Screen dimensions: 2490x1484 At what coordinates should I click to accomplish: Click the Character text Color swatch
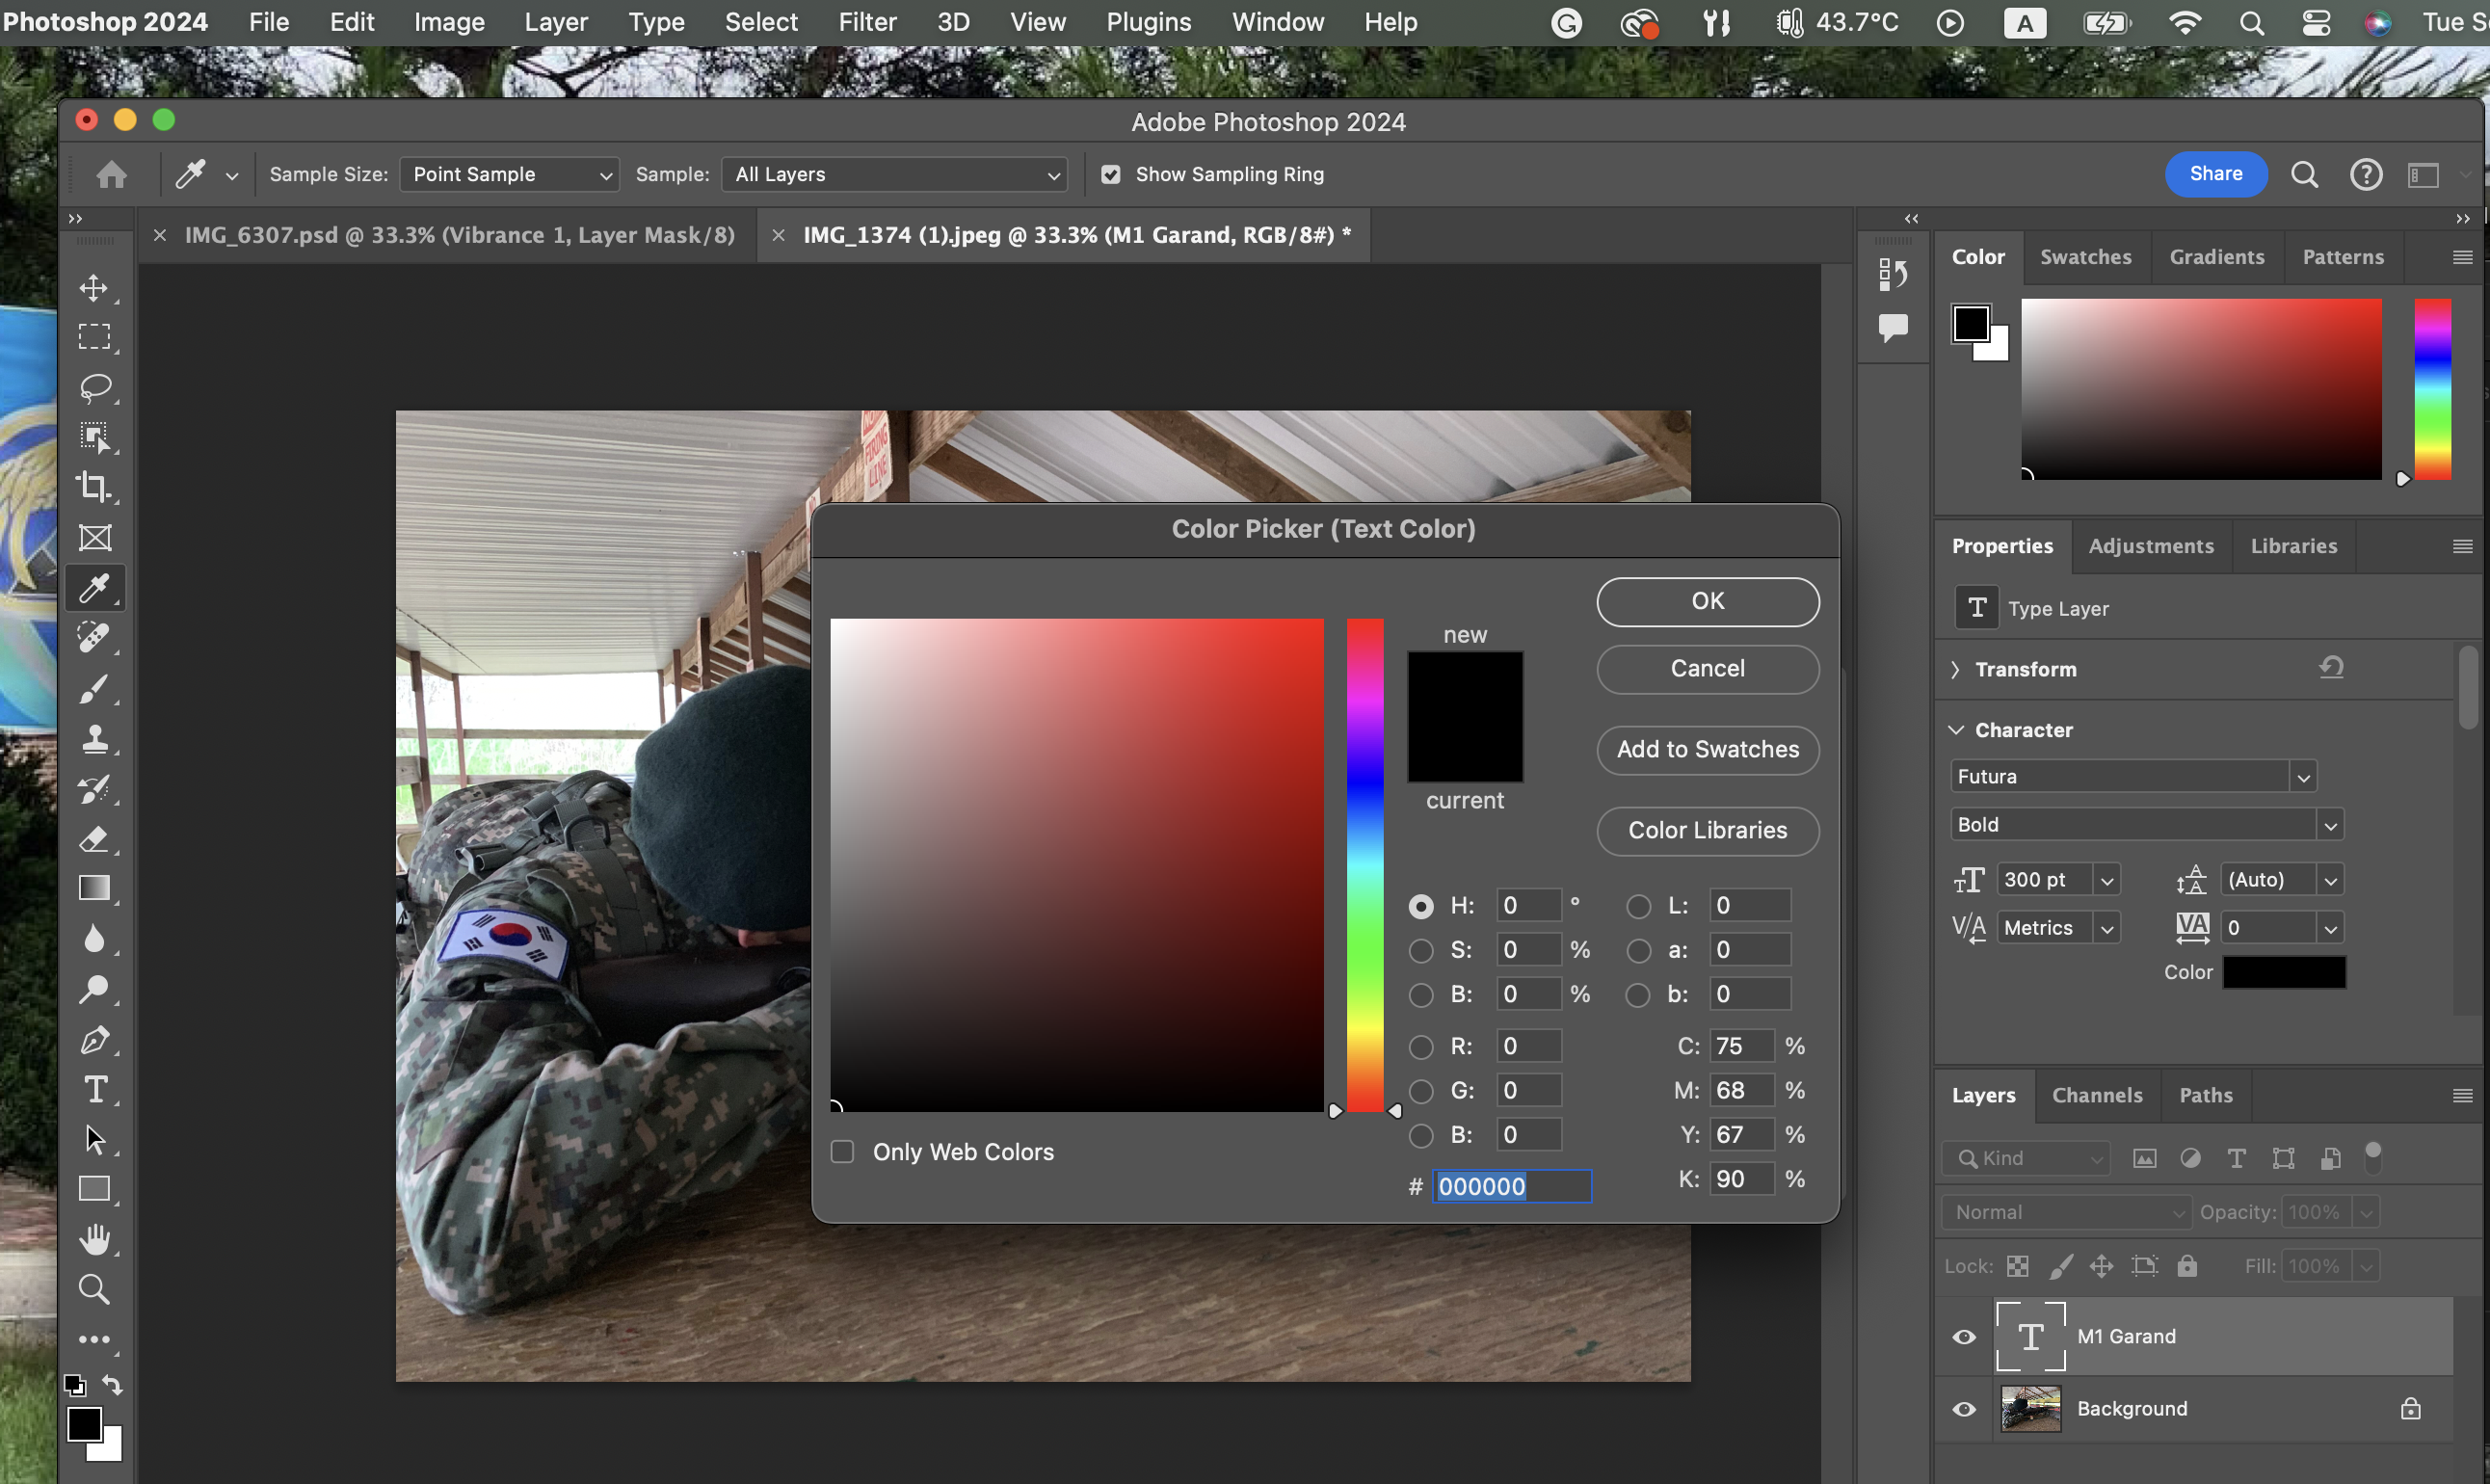(x=2284, y=972)
